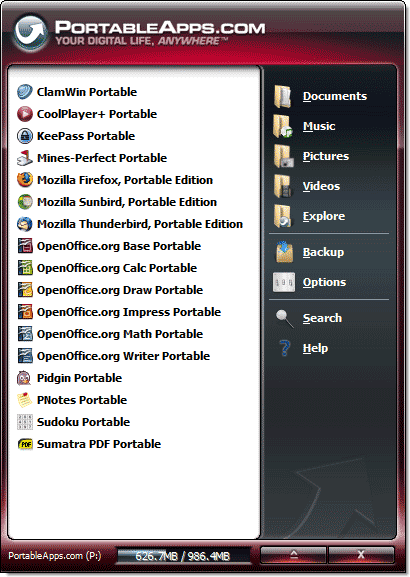Screen dimensions: 410x577
Task: Click the Backup box icon
Action: click(x=284, y=252)
